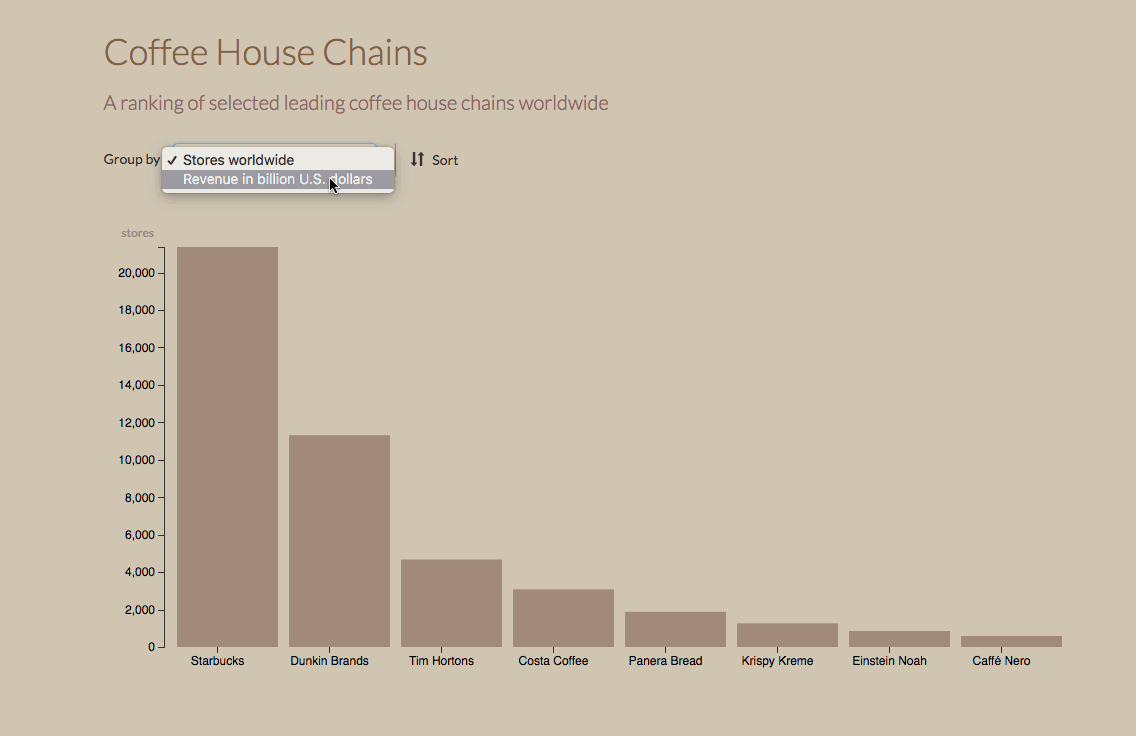Click the Sort button label
1136x736 pixels.
445,160
